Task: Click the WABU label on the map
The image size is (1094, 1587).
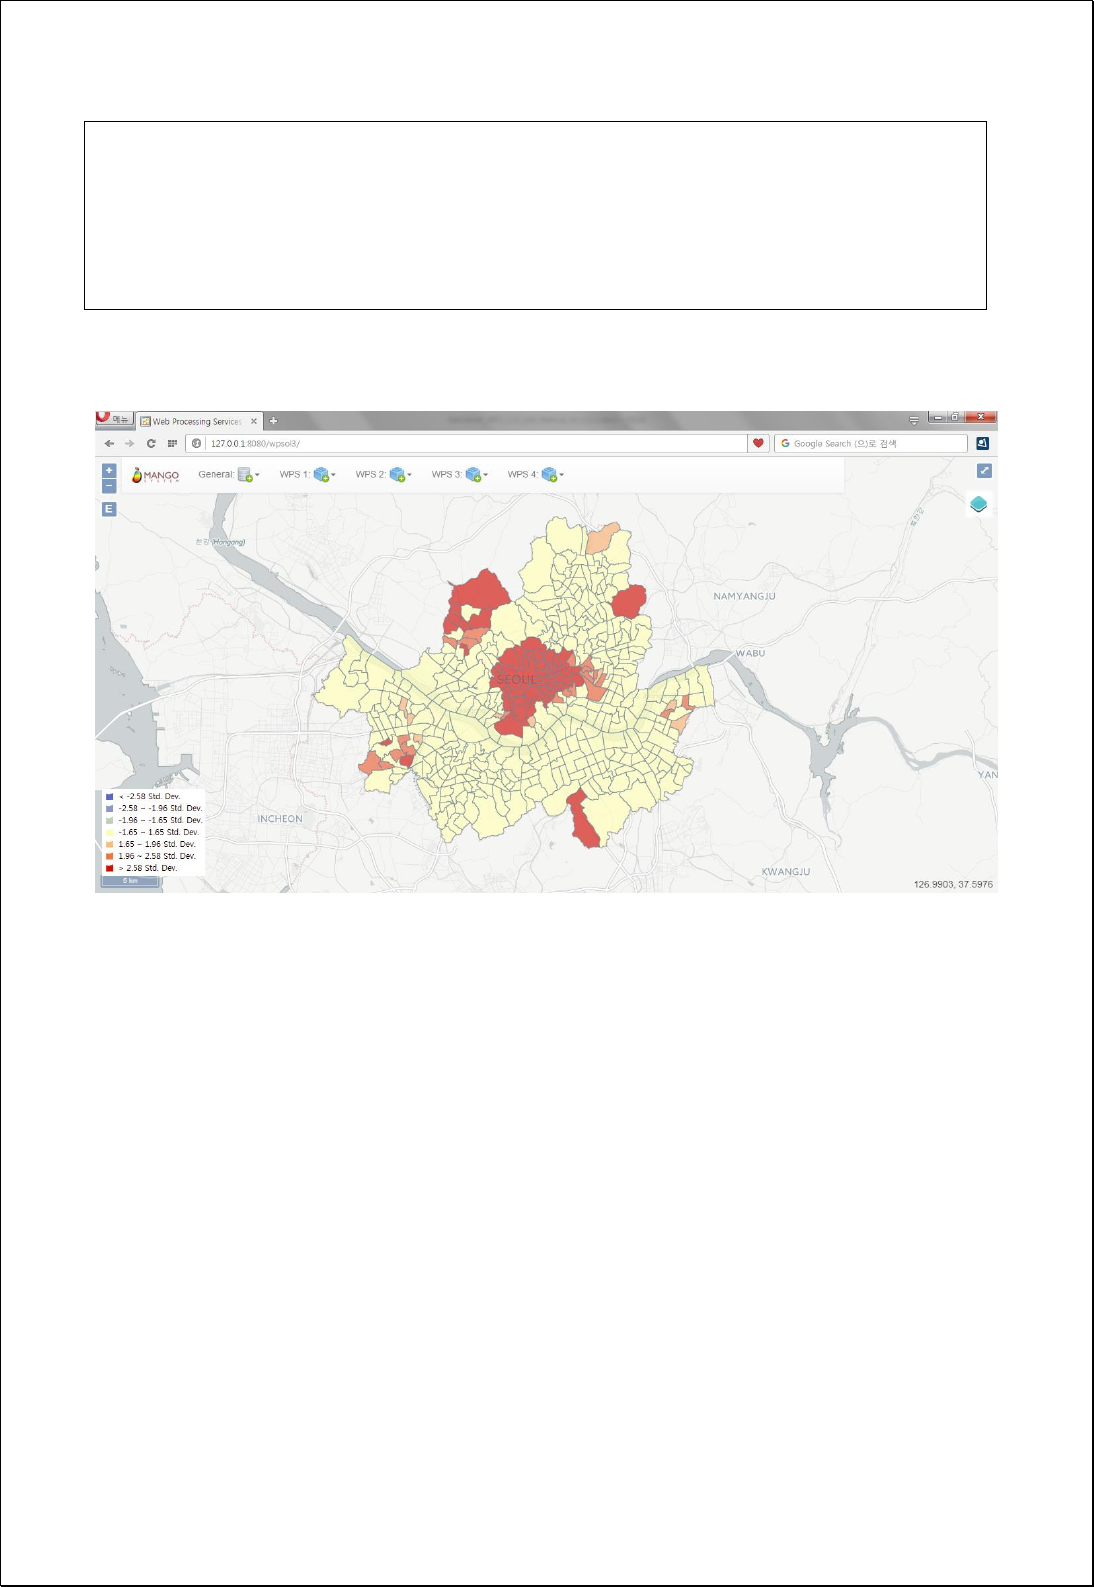Action: (750, 653)
